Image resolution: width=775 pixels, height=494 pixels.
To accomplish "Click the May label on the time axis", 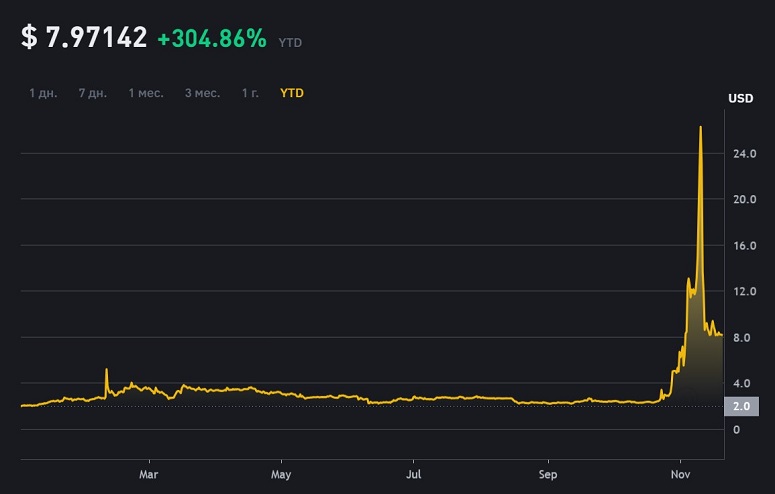I will pyautogui.click(x=281, y=474).
